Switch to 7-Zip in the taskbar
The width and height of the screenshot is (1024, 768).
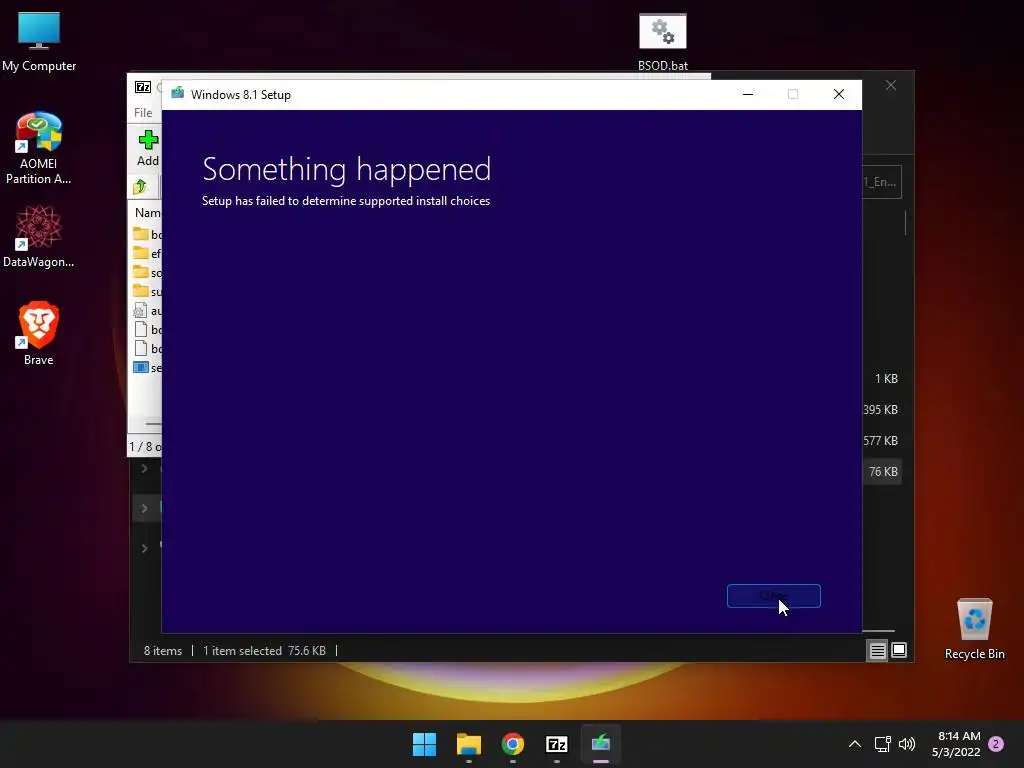(x=556, y=744)
